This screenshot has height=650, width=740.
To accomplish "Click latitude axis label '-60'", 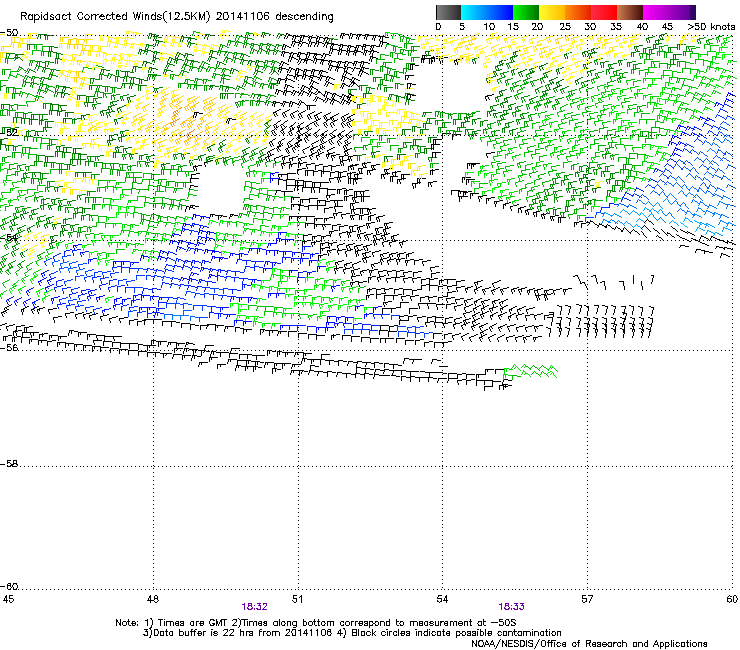I will pyautogui.click(x=9, y=586).
